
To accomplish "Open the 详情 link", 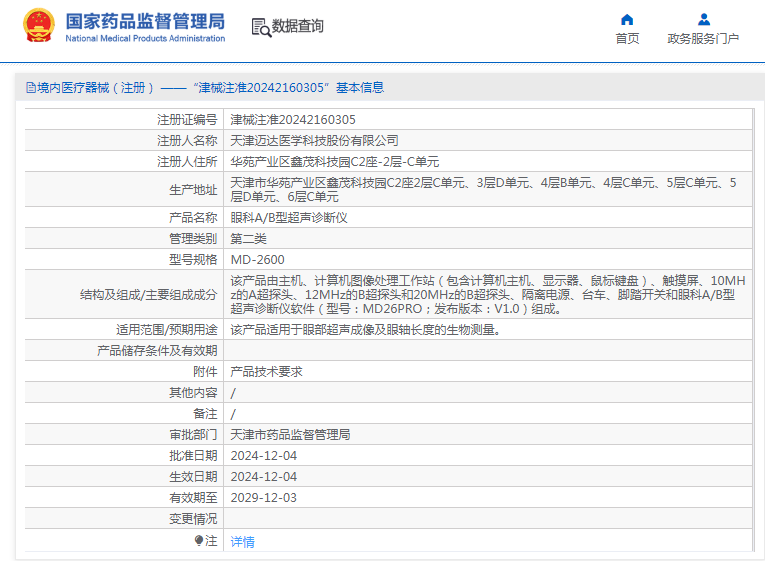I will pos(242,541).
